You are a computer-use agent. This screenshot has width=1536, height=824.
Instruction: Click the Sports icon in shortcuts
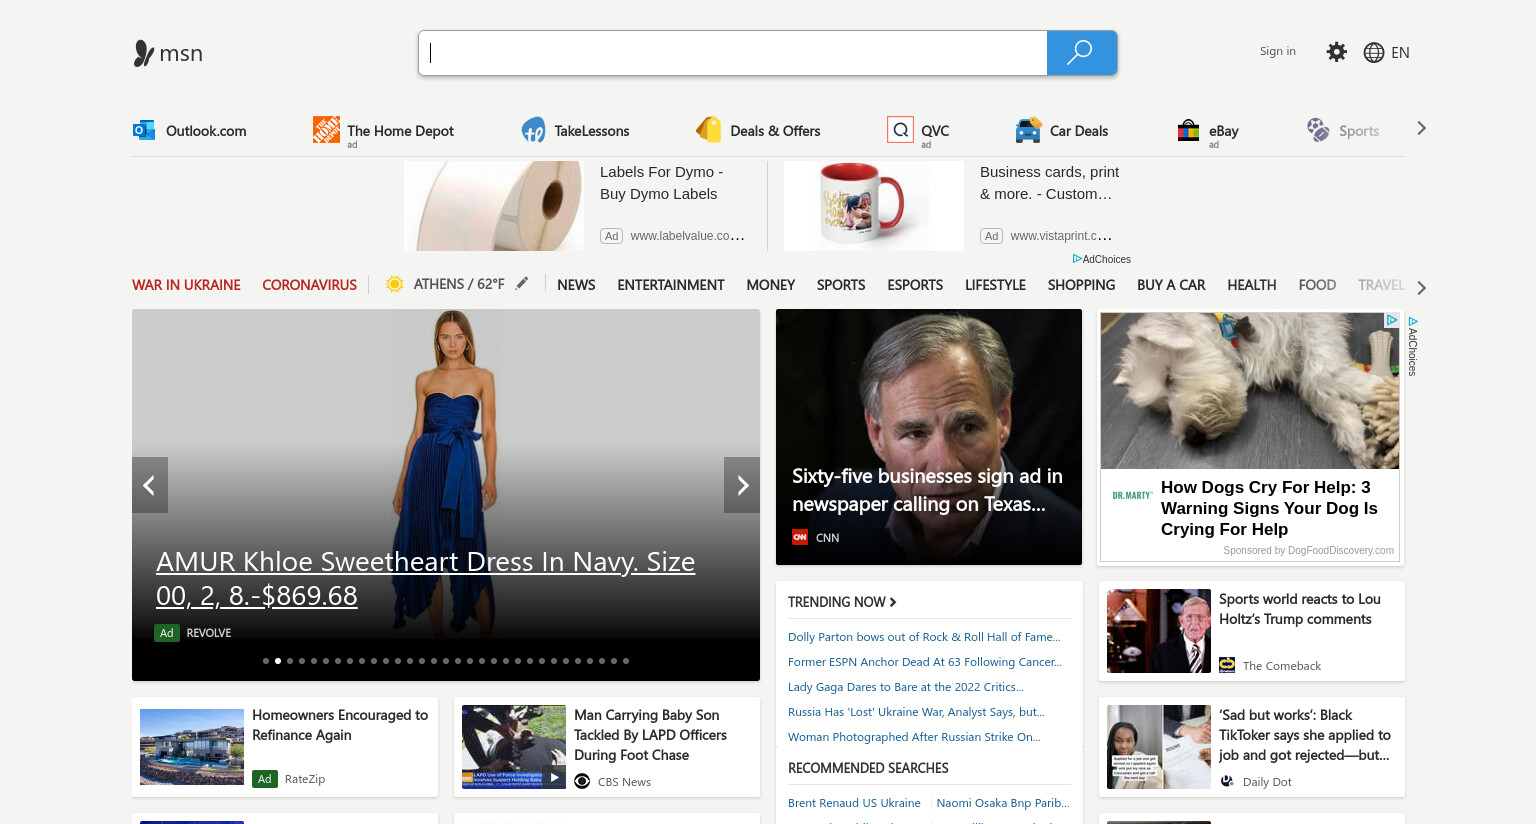pyautogui.click(x=1318, y=130)
